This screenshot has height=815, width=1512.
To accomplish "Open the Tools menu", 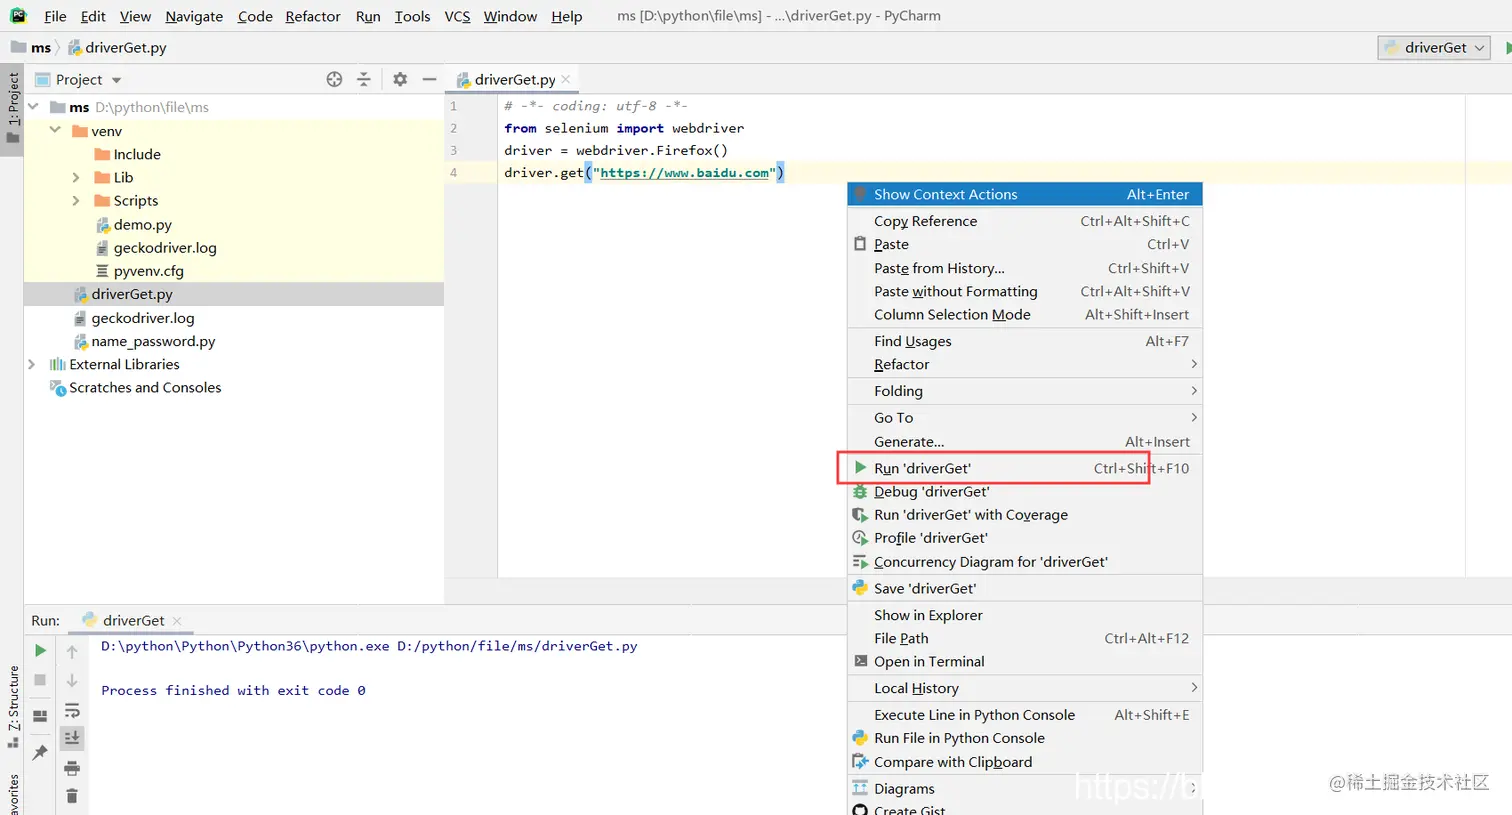I will pos(412,16).
